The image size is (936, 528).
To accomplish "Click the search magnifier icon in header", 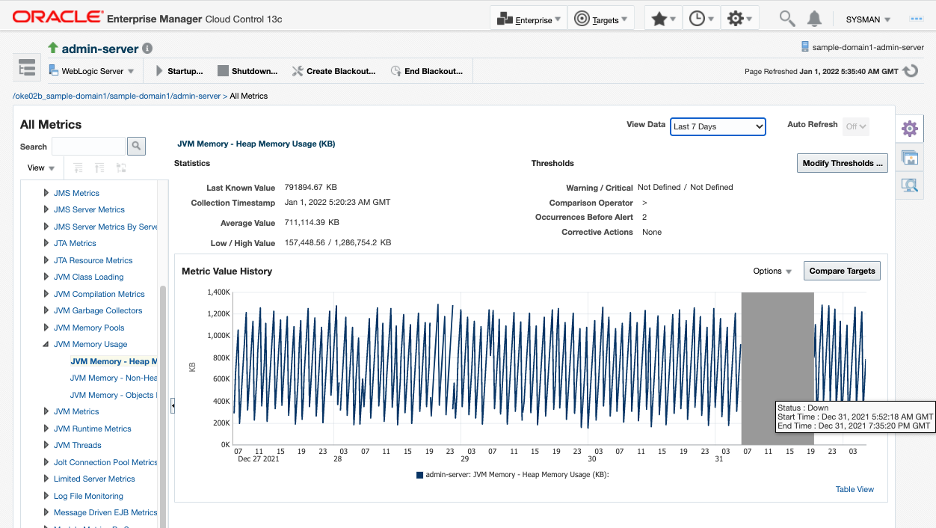I will pos(787,19).
